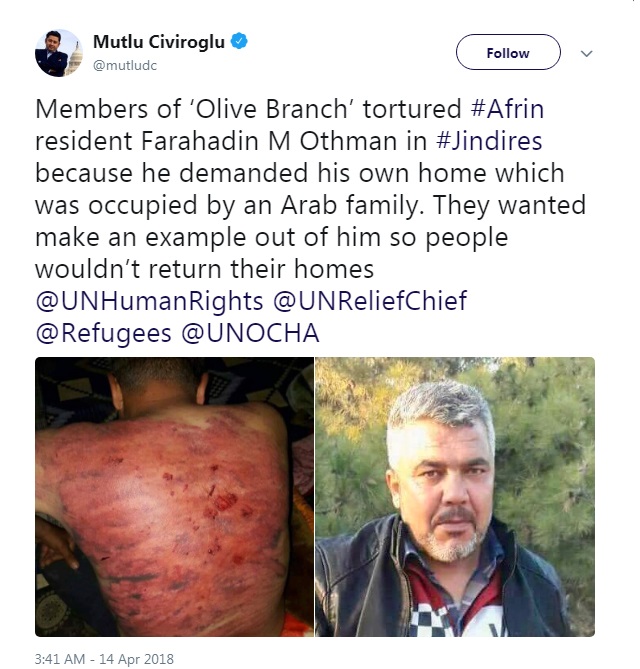Screen dimensions: 640x669
Task: Open the #Afrin hashtag
Action: point(507,108)
